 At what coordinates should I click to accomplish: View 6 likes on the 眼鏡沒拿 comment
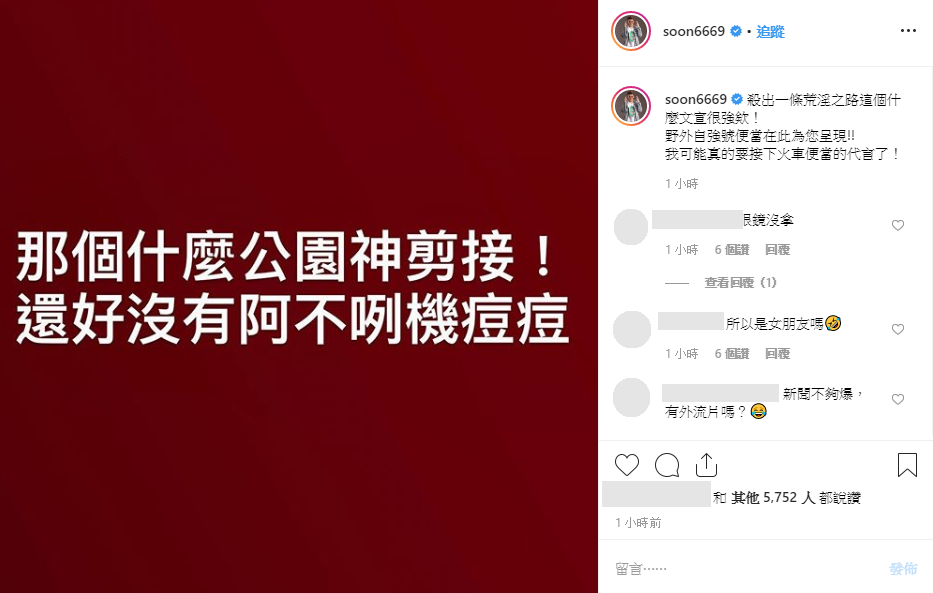coord(732,250)
